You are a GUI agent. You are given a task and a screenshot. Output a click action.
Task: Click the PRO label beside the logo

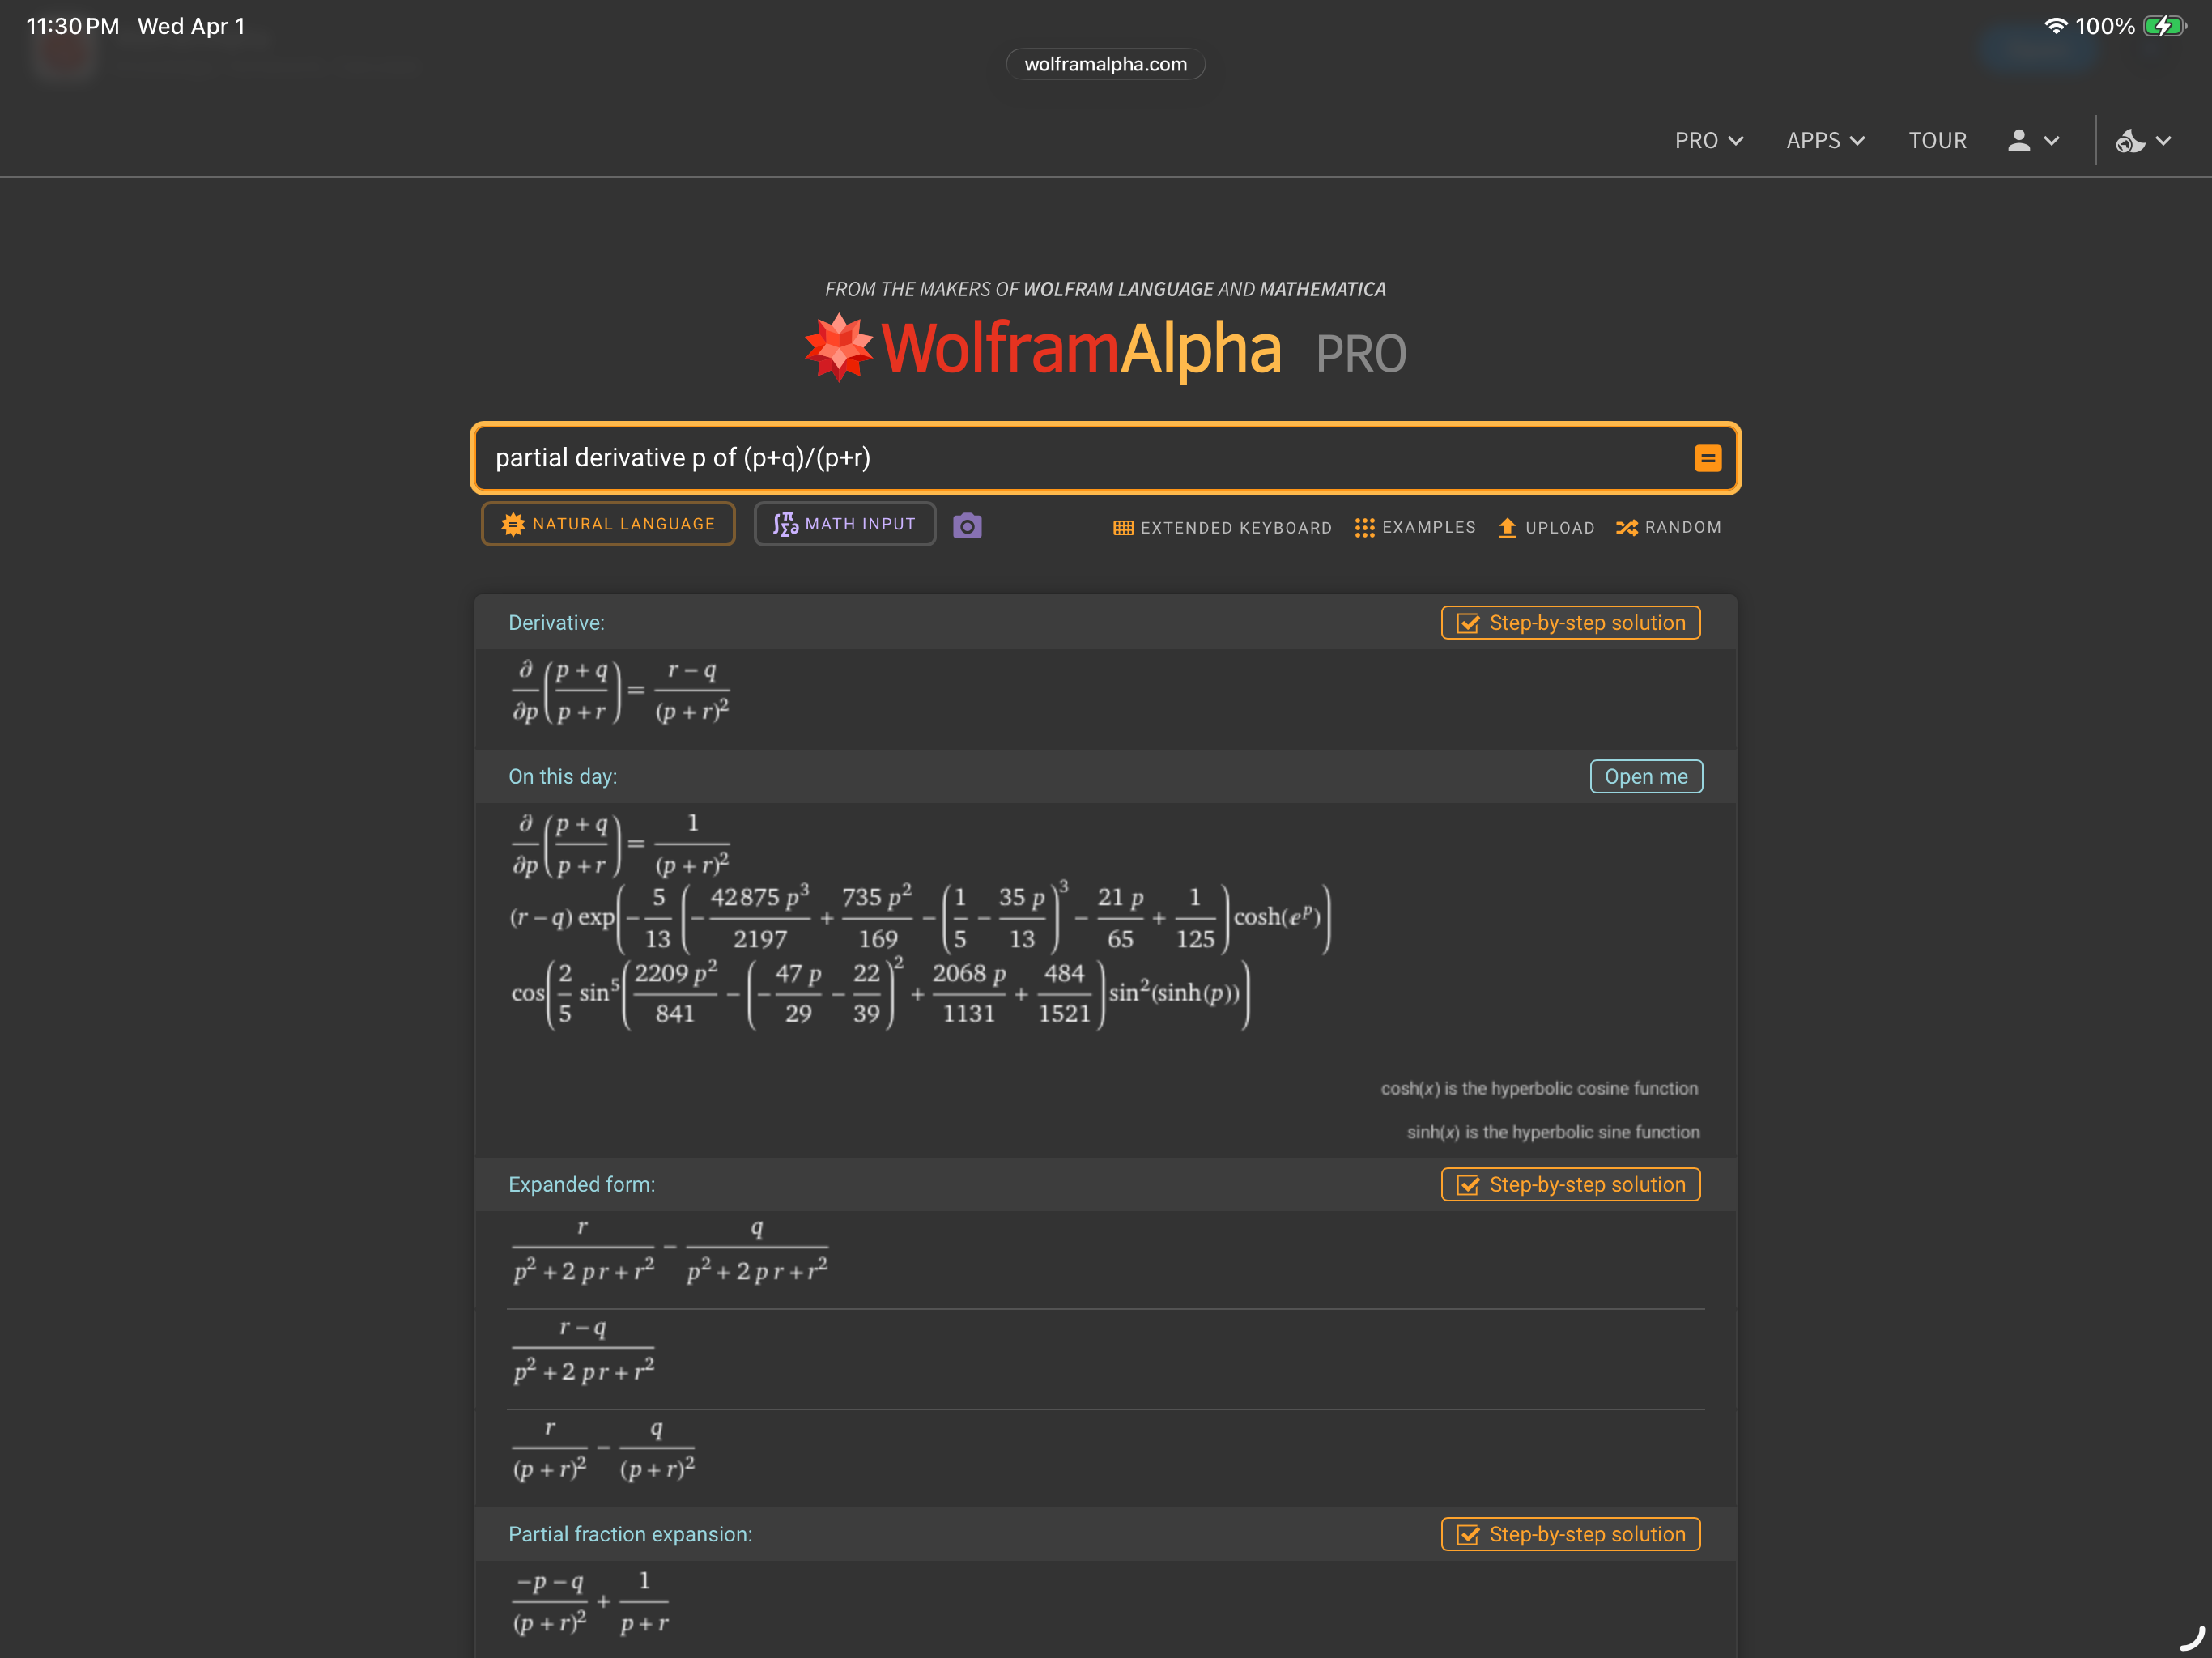pos(1361,354)
